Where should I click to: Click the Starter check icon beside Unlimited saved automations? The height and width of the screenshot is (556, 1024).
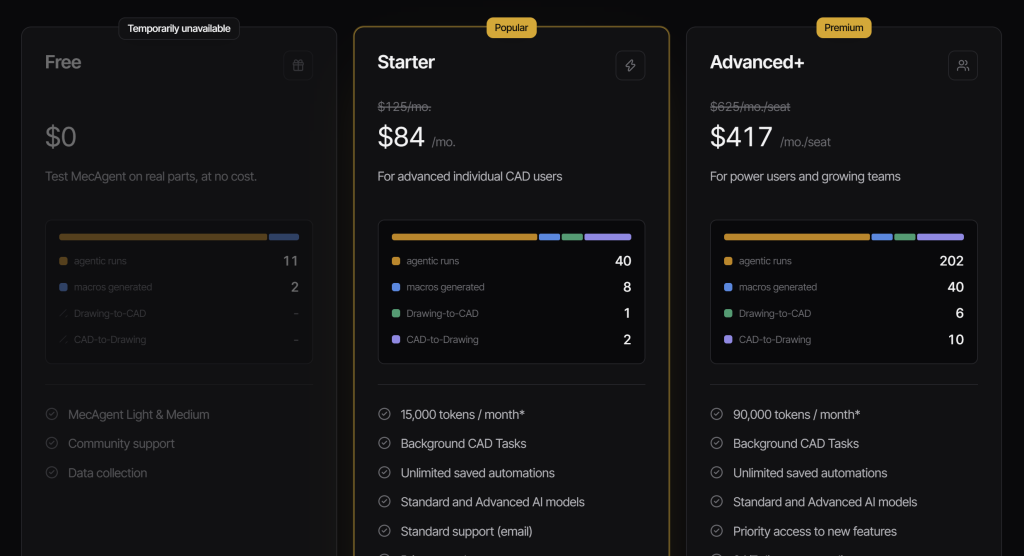tap(384, 472)
